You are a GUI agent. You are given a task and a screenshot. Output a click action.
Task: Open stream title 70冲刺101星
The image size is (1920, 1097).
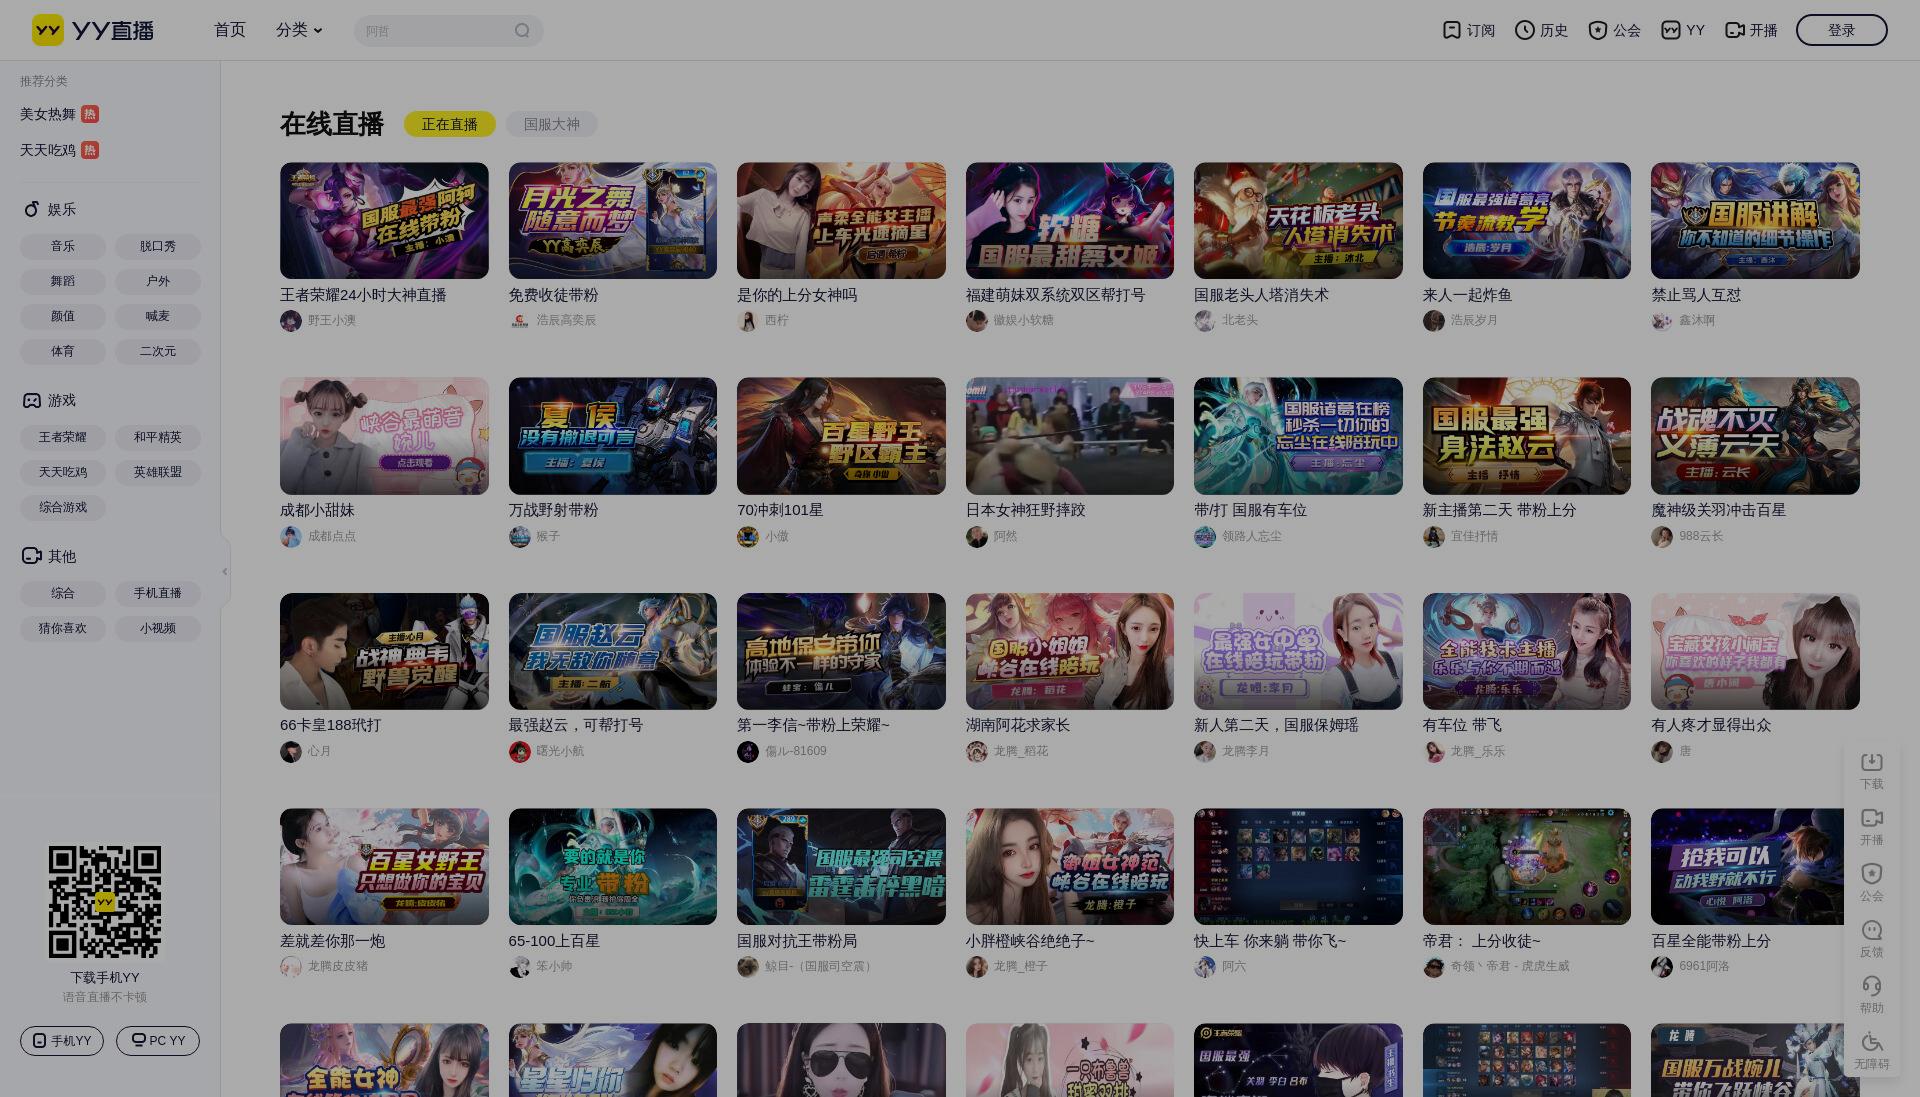point(780,510)
